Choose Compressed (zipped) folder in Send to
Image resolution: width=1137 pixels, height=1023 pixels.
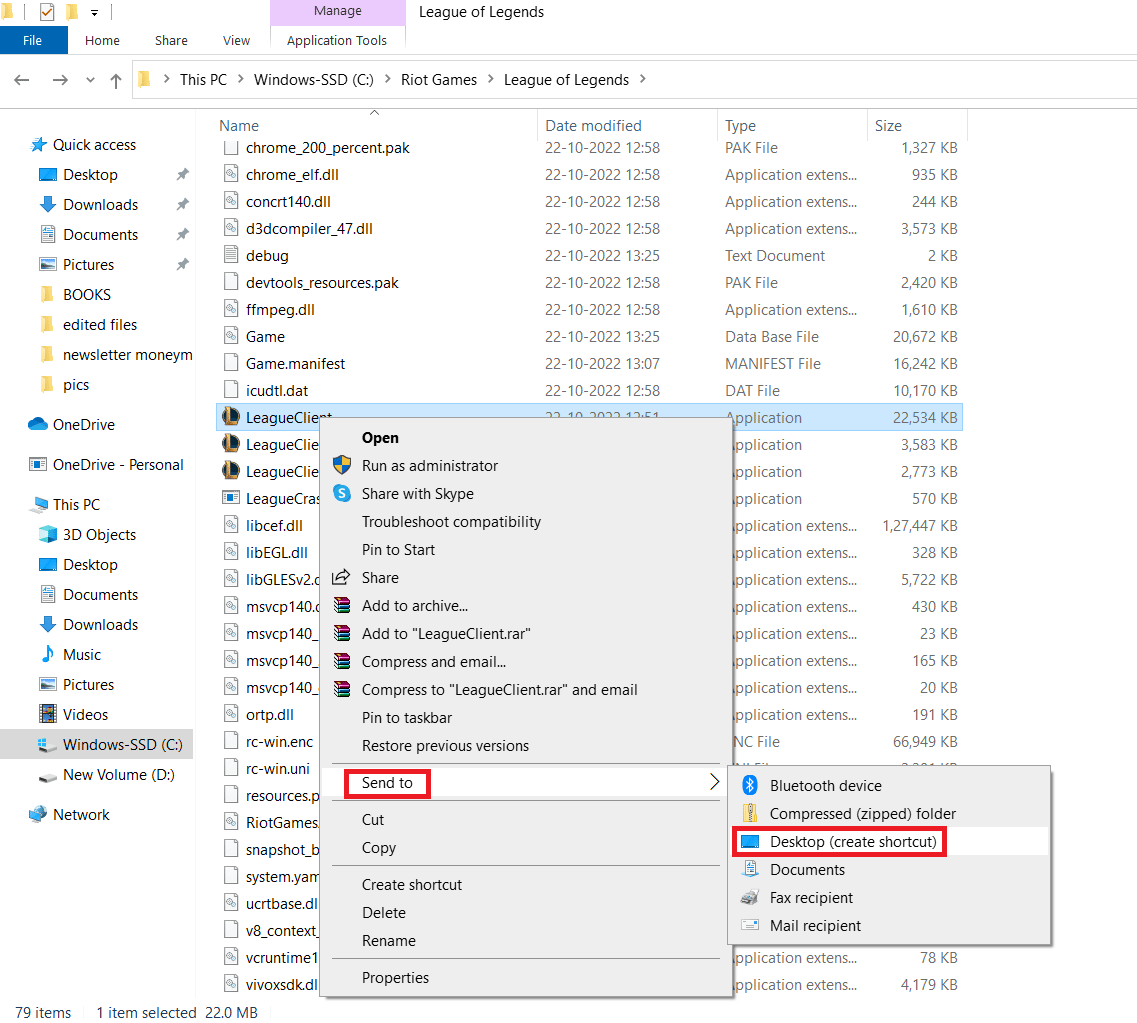(x=863, y=813)
